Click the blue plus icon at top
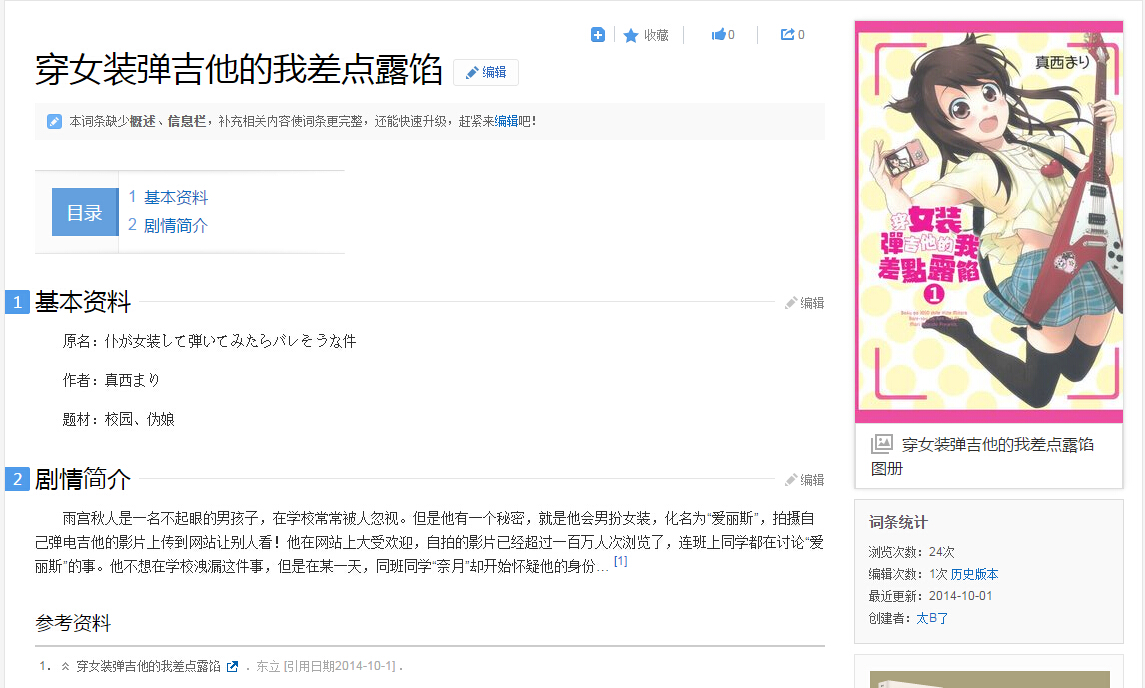Screen dimensions: 1145x688 click(597, 34)
